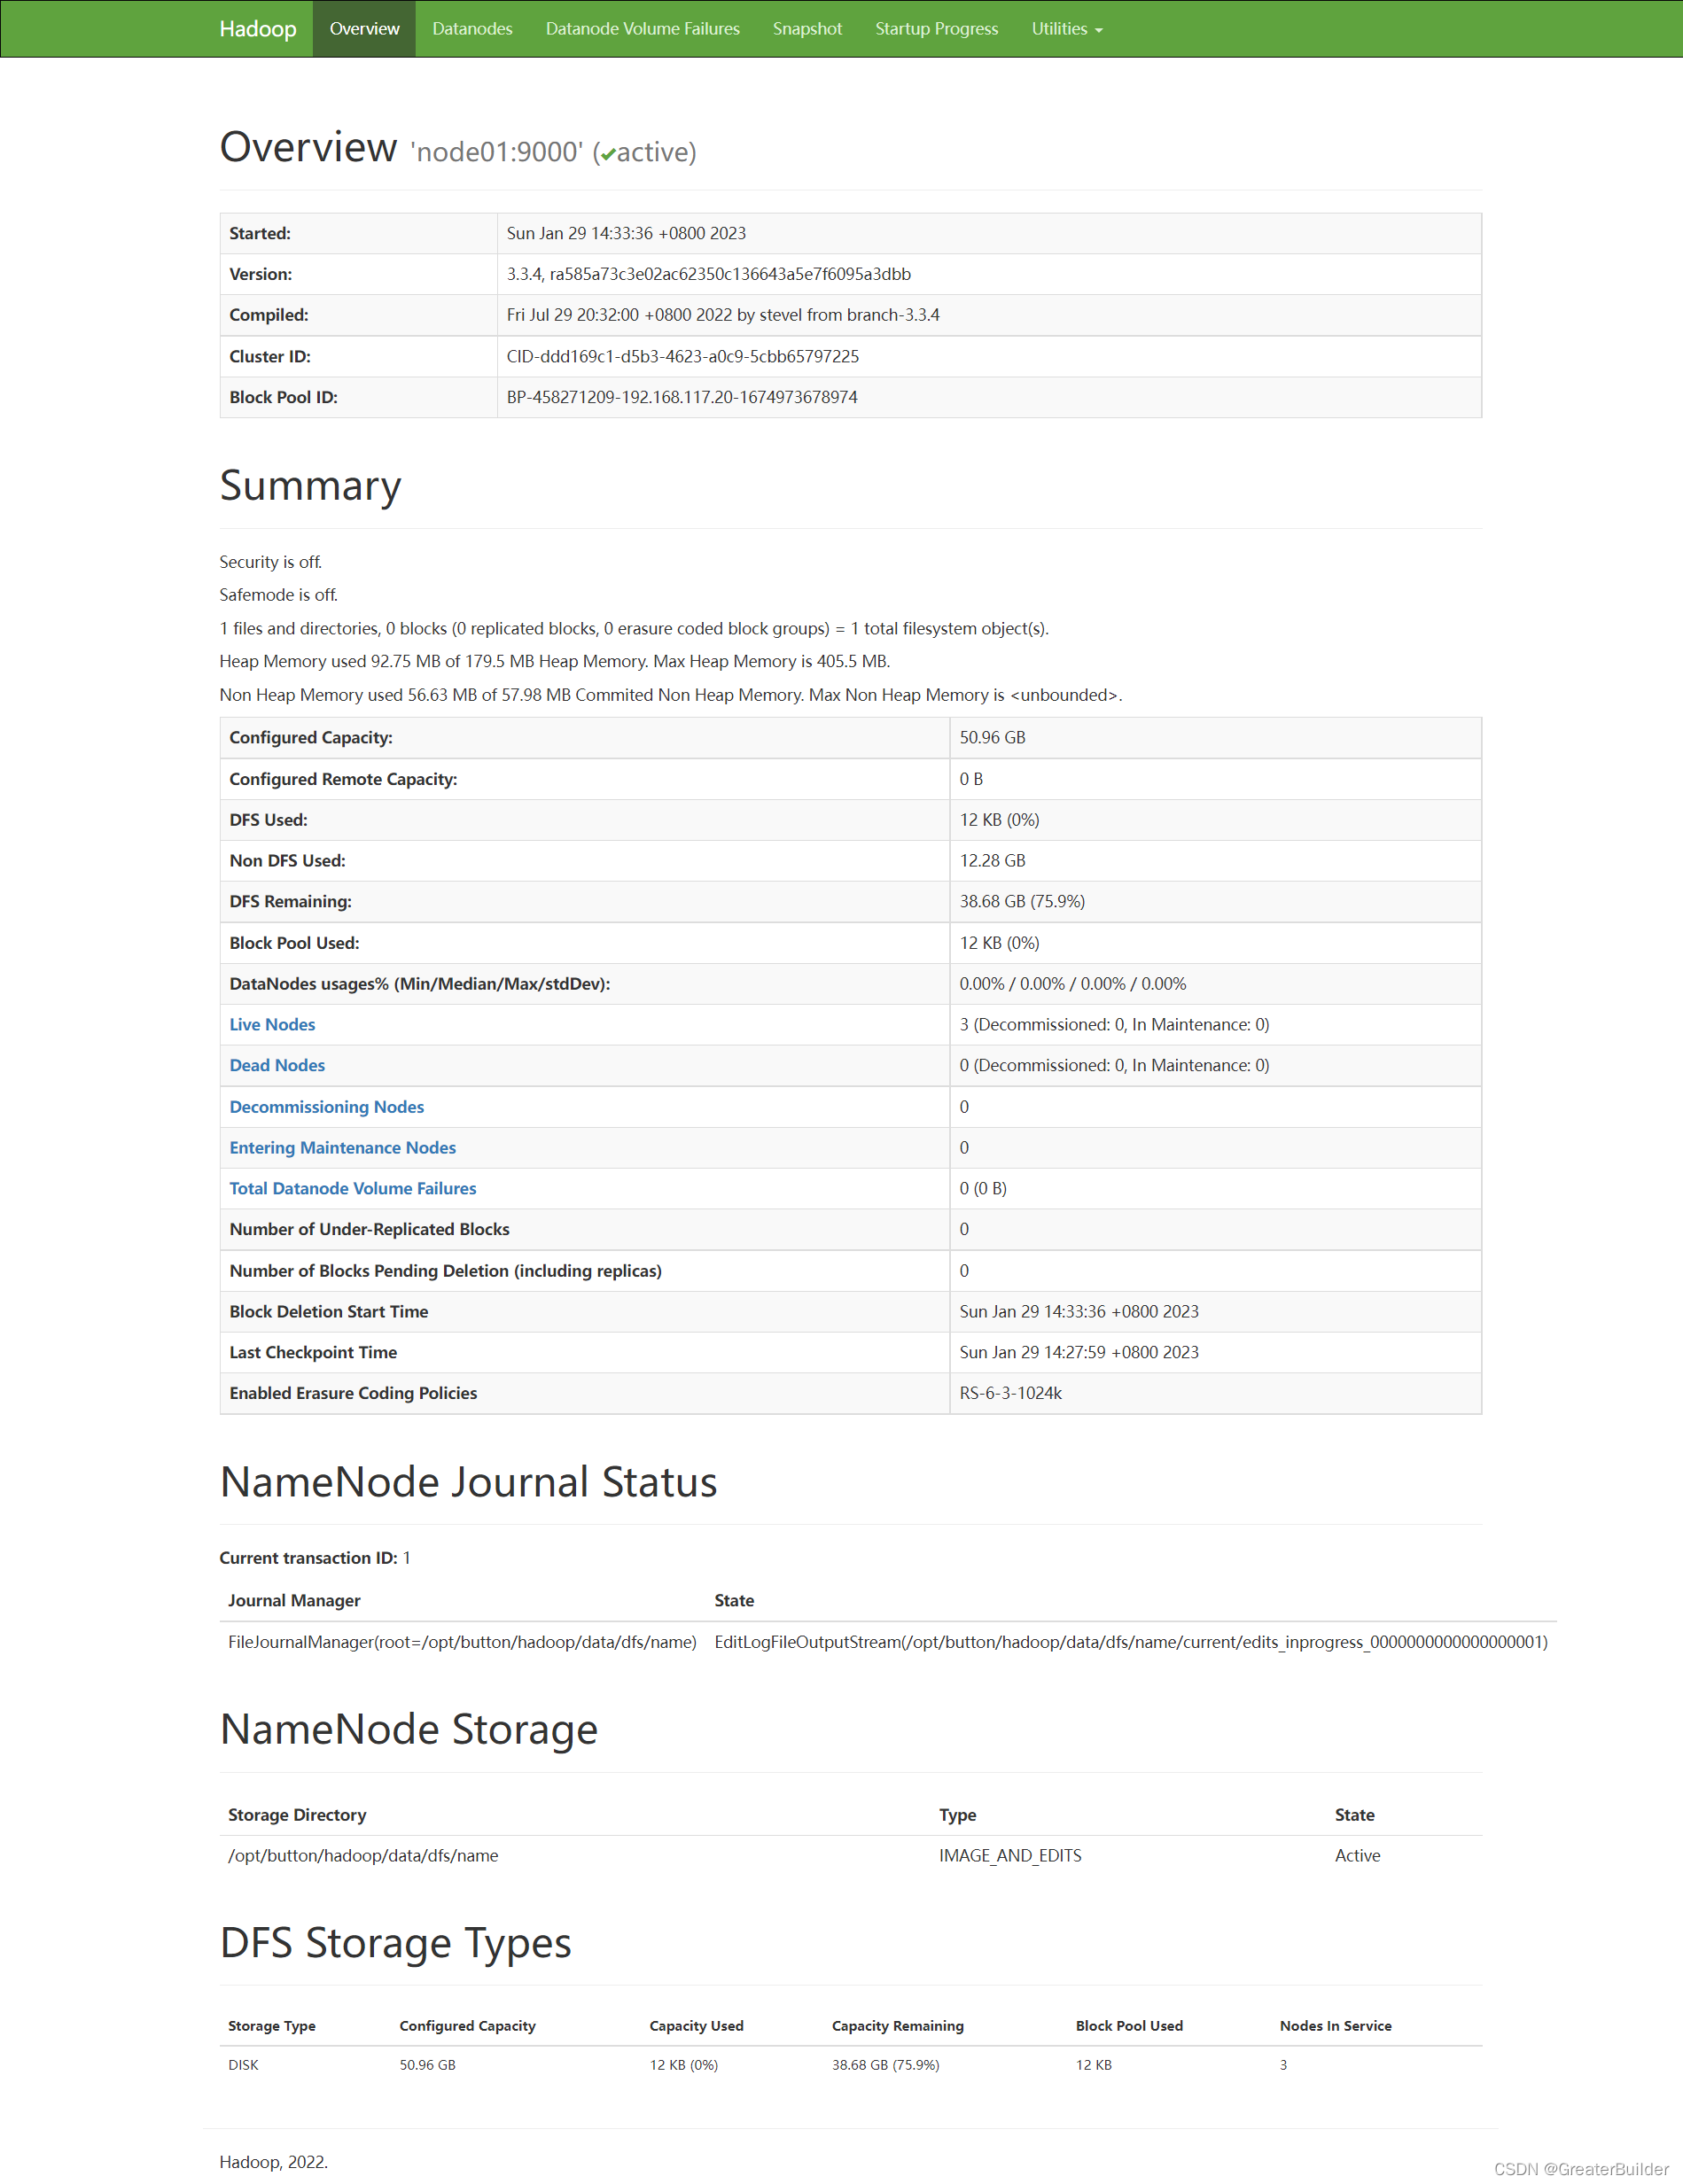Click the Active state cell in NameNode Storage
The height and width of the screenshot is (2184, 1683).
[1357, 1855]
